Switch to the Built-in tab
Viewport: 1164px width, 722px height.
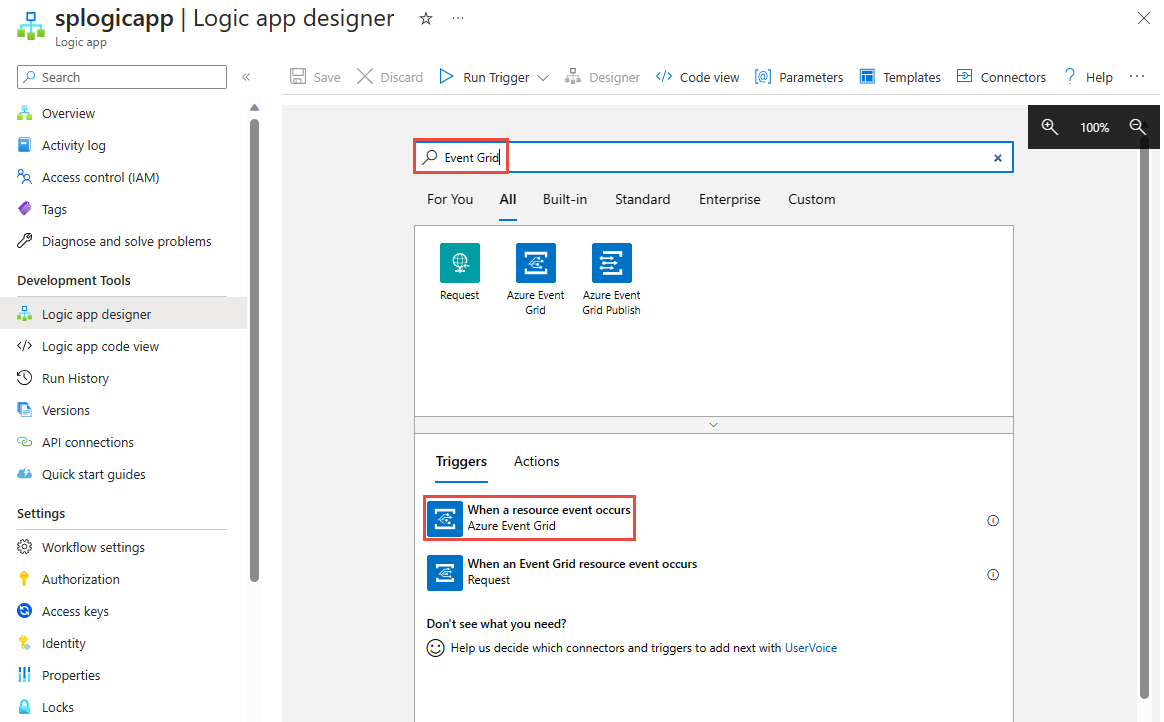(565, 199)
